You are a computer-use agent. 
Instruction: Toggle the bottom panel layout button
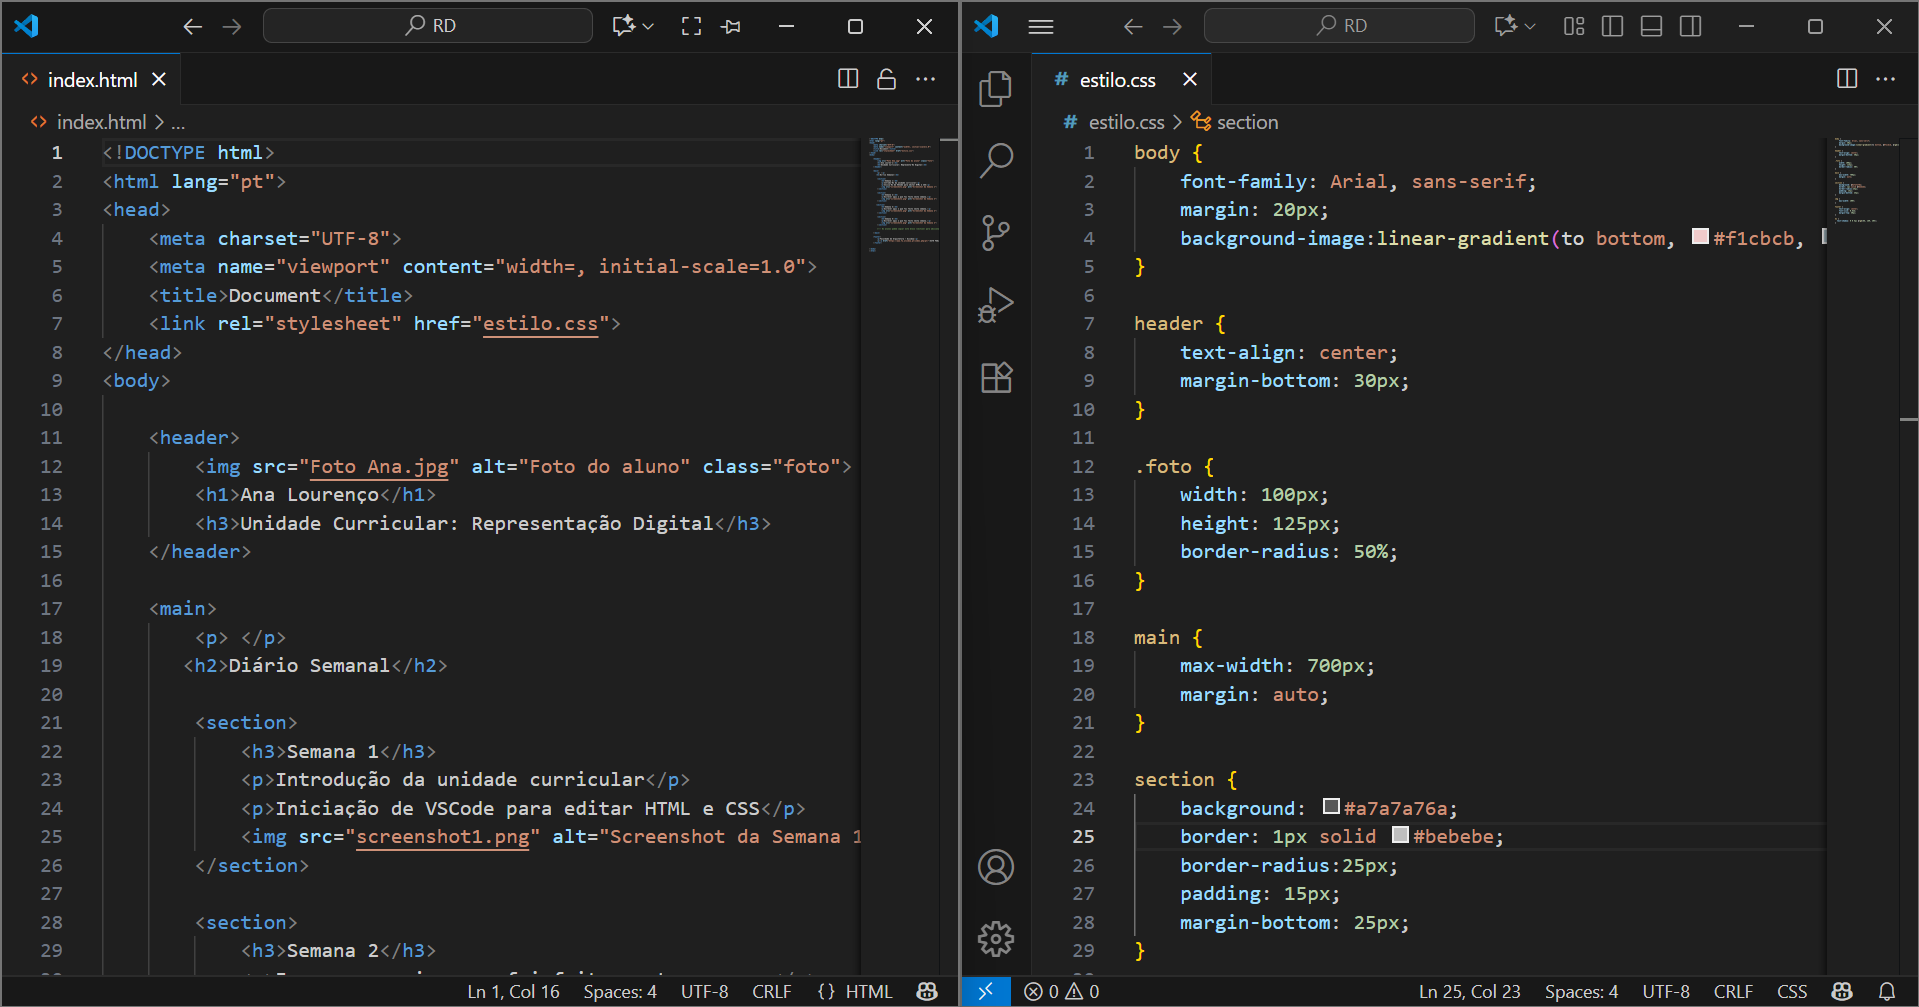coord(1651,26)
